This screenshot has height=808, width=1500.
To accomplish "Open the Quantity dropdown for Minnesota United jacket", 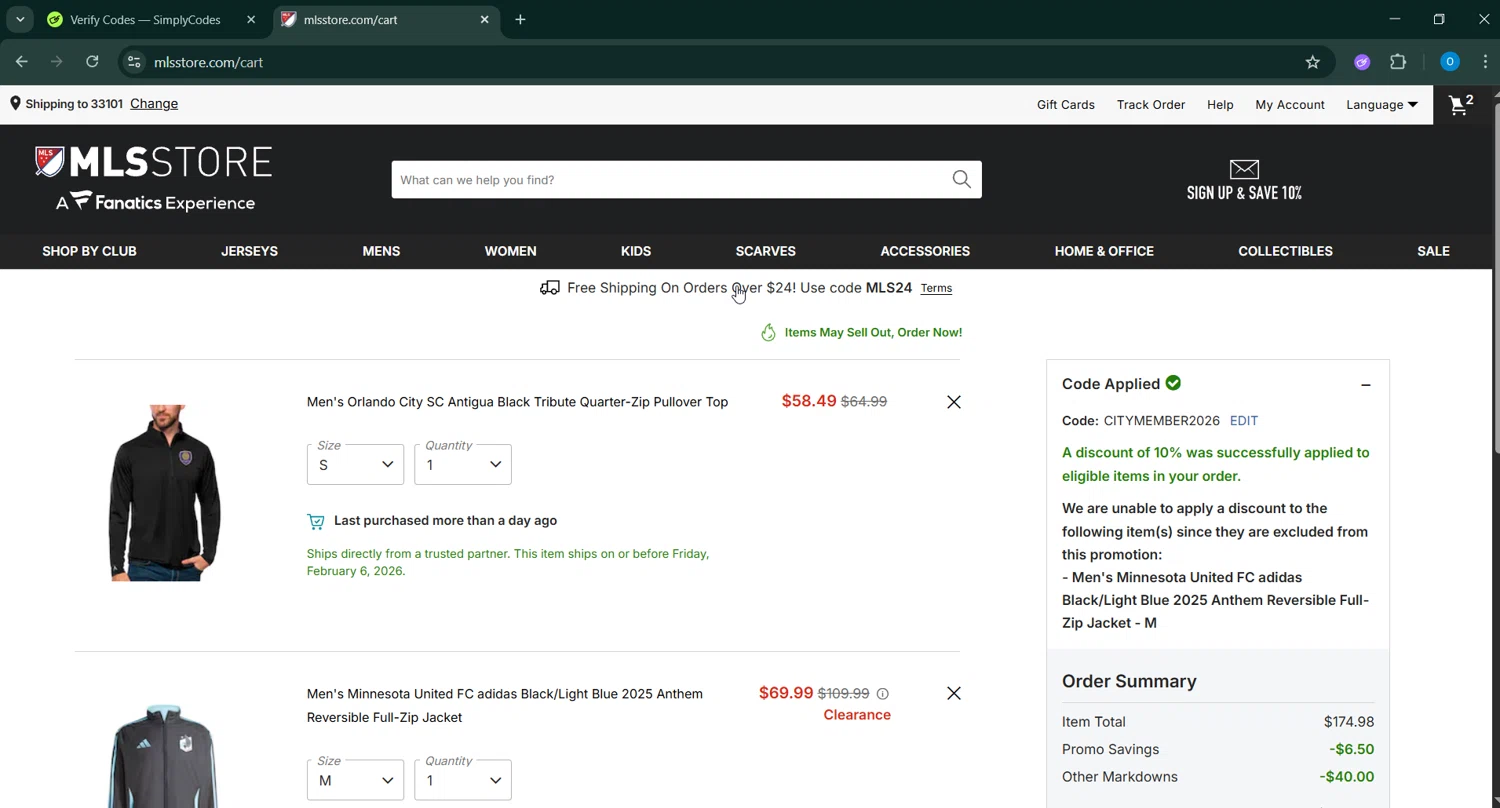I will pyautogui.click(x=463, y=780).
